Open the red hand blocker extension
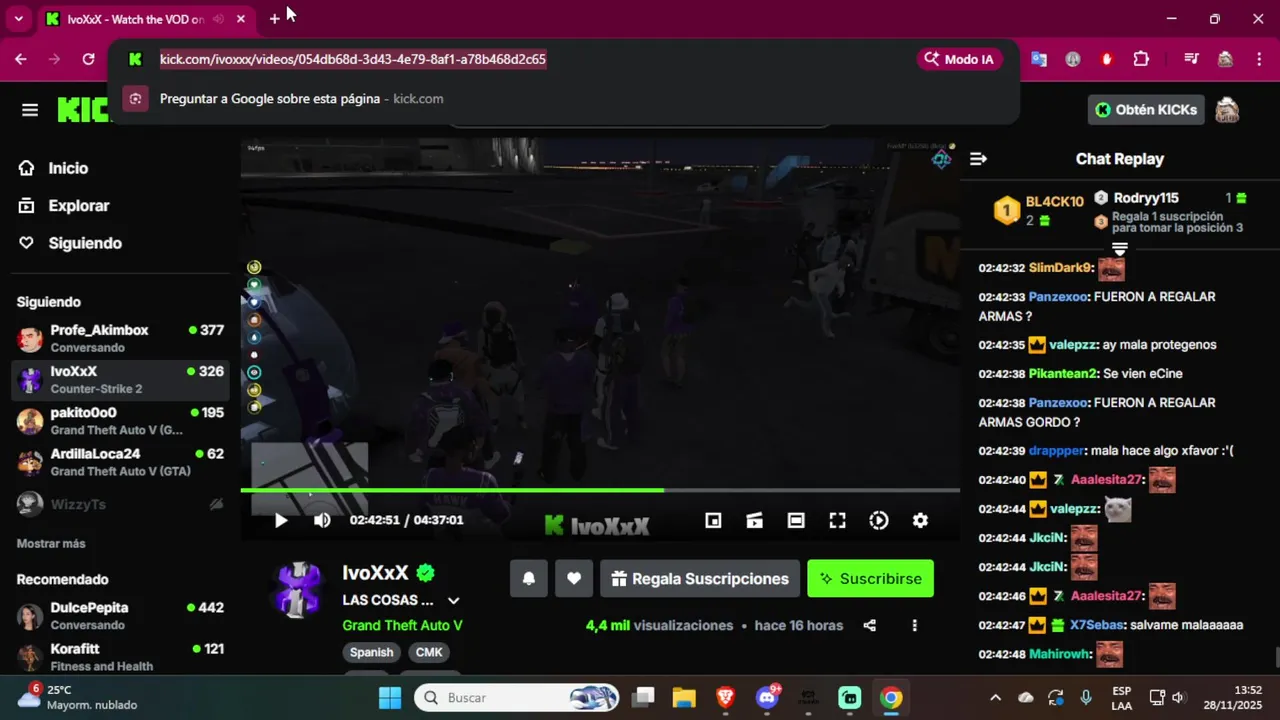Viewport: 1280px width, 720px height. click(1106, 59)
